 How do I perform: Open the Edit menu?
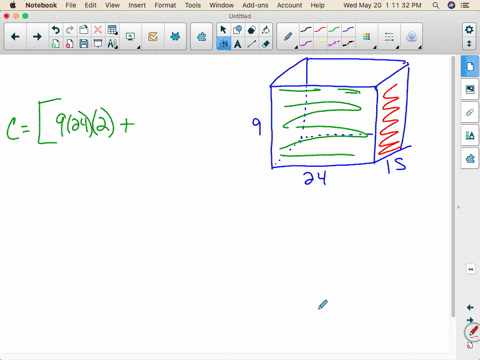90,5
